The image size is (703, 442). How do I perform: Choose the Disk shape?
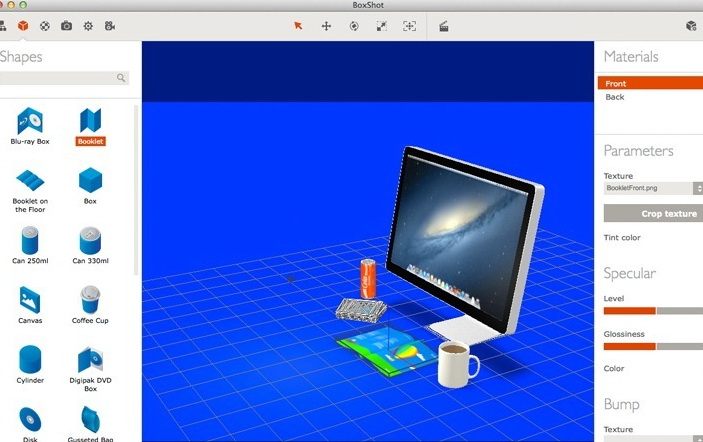pyautogui.click(x=30, y=424)
